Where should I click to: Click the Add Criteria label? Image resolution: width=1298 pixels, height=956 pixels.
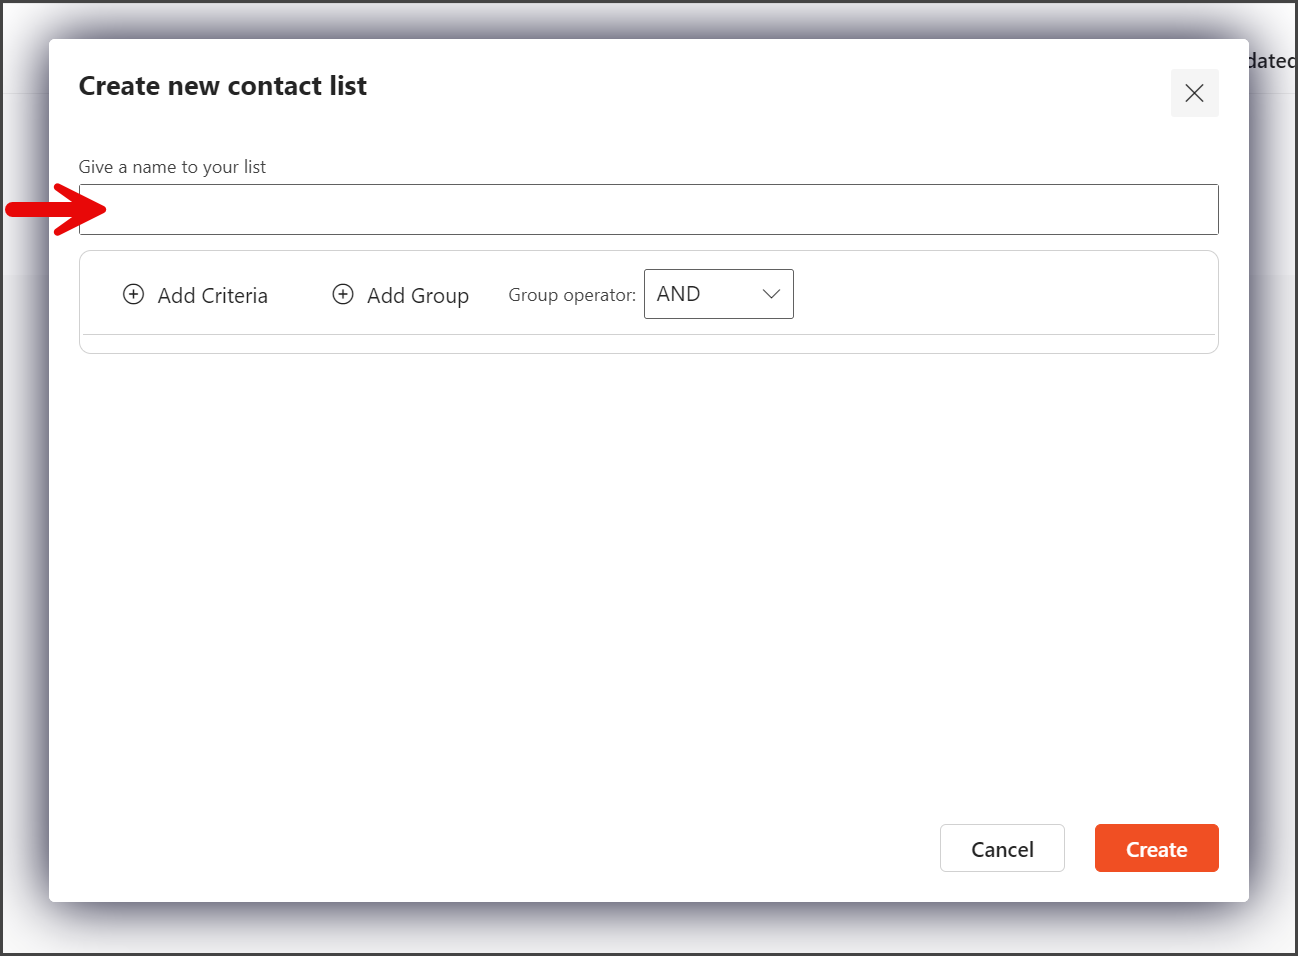tap(213, 296)
